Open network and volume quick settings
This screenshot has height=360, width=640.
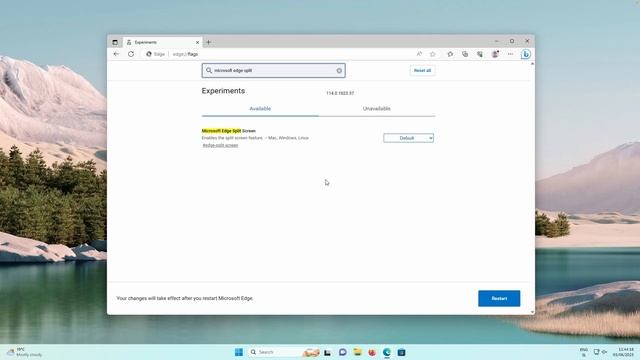coord(600,352)
